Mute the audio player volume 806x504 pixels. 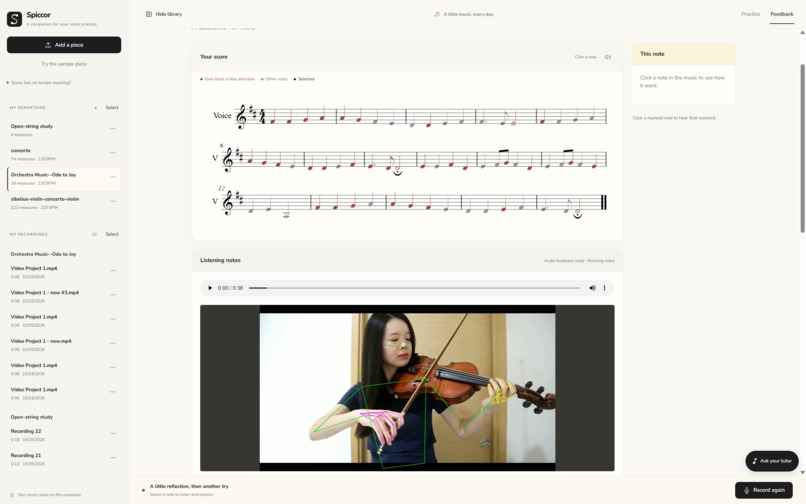tap(592, 288)
